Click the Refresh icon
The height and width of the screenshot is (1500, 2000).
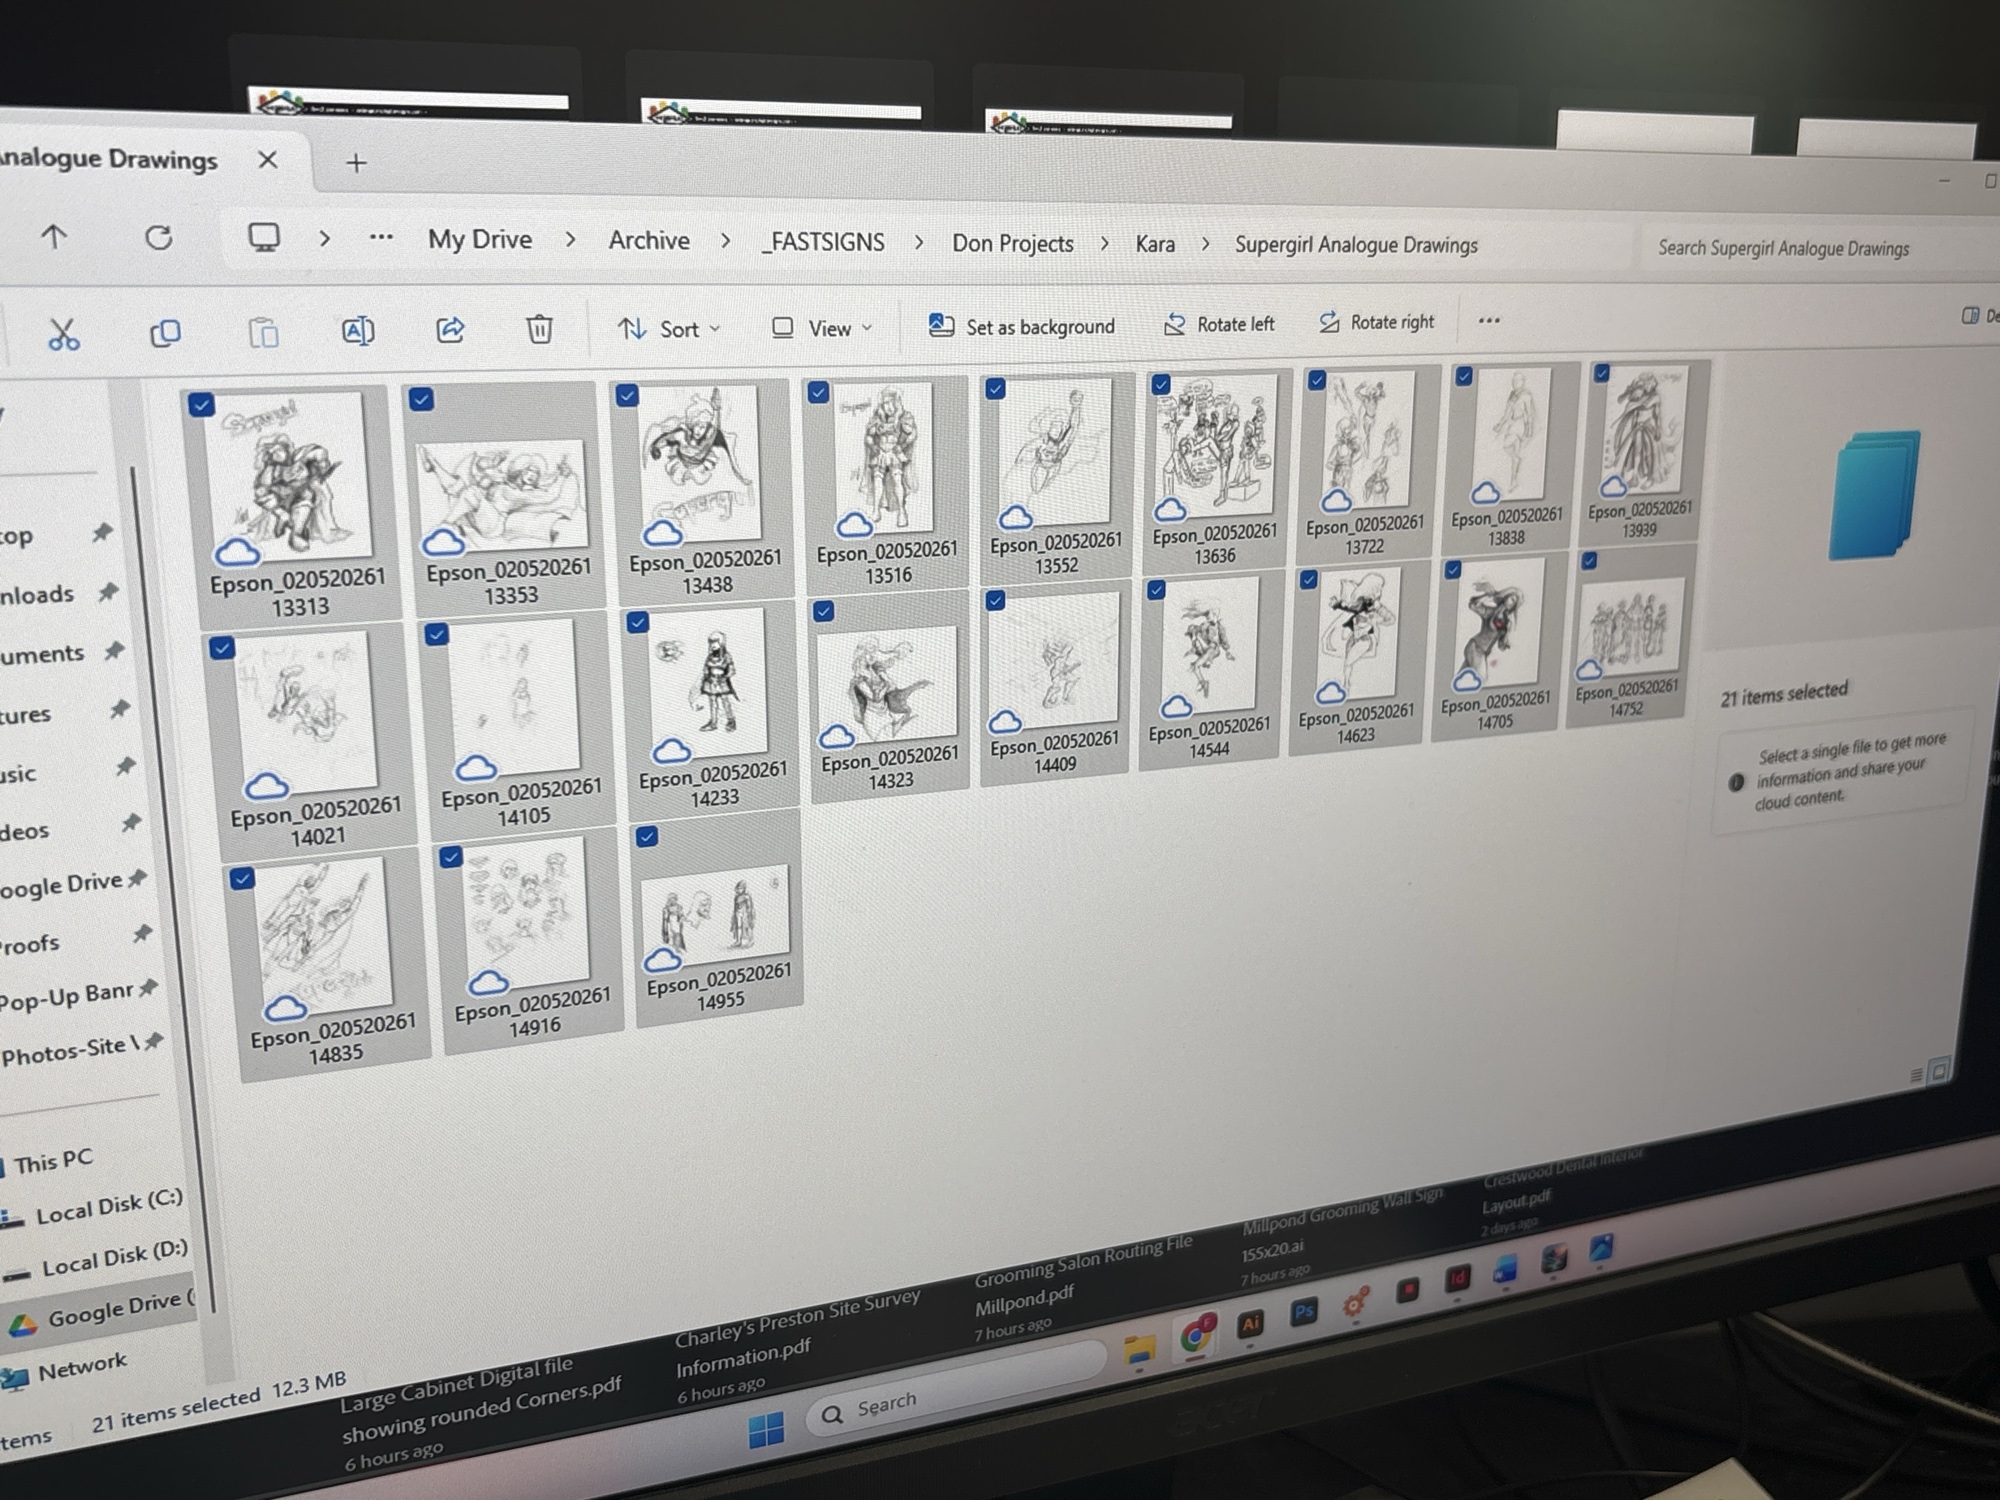(158, 237)
